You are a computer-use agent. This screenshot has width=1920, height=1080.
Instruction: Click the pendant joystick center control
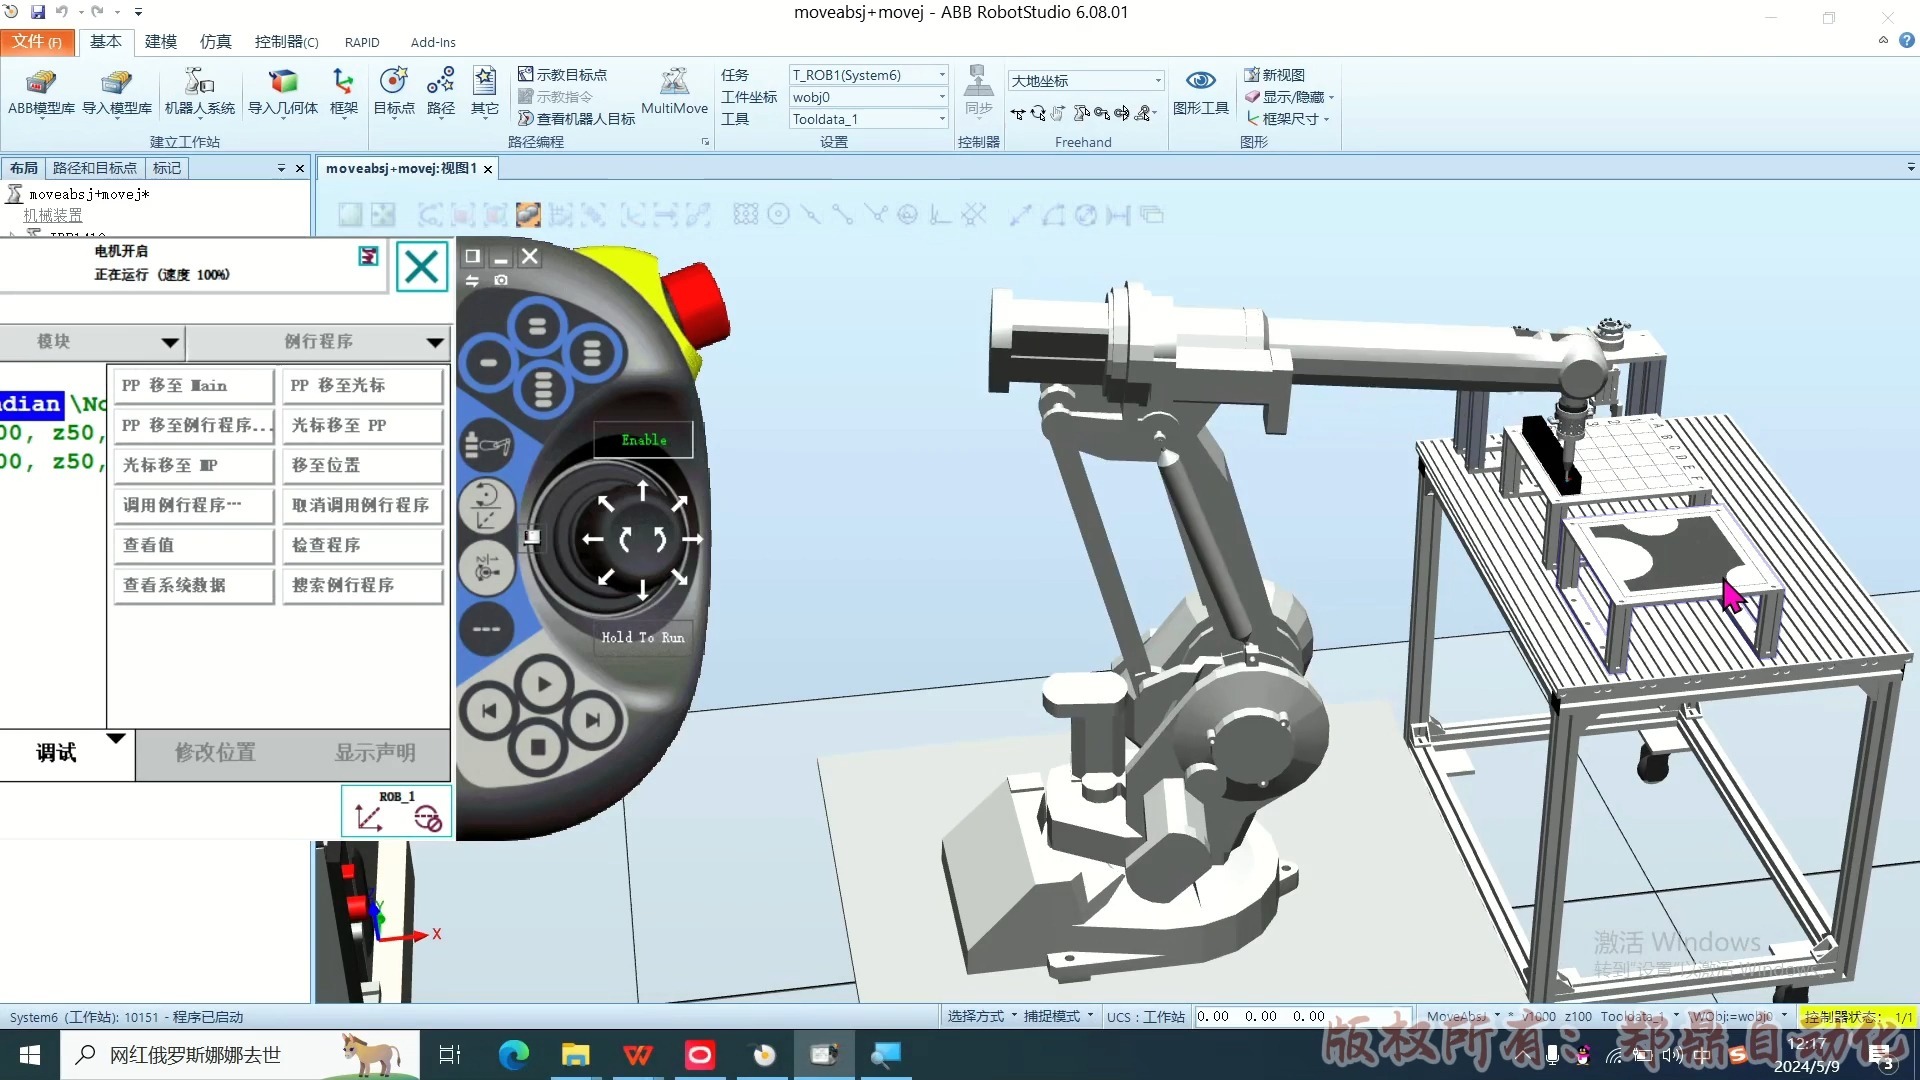642,540
